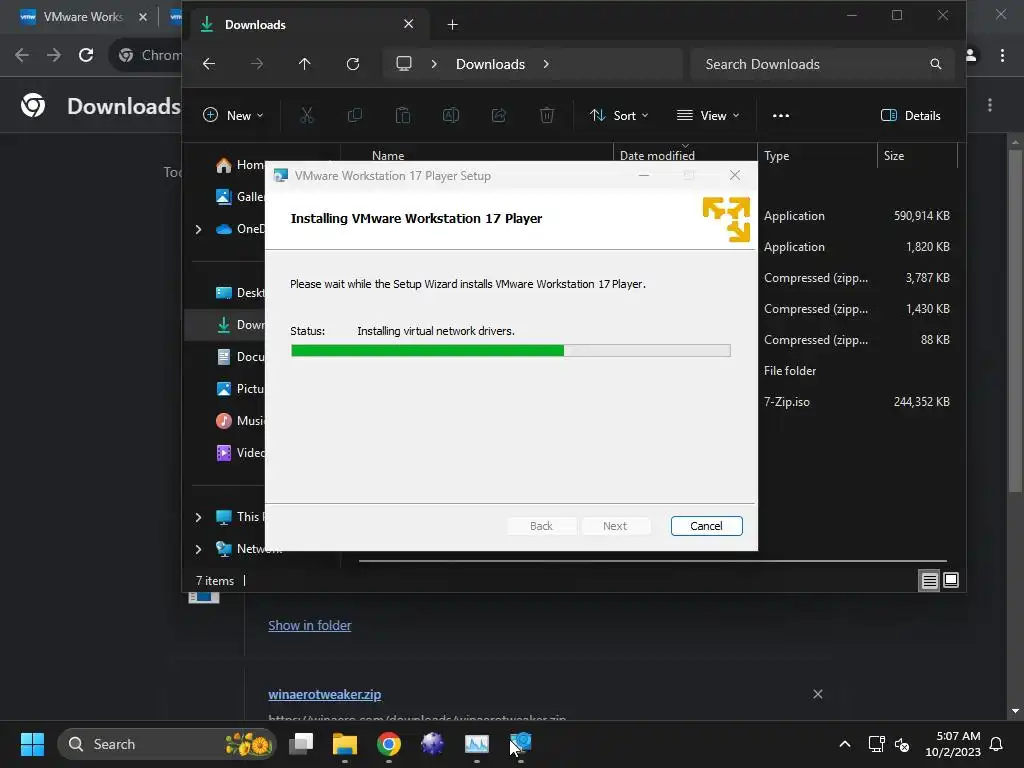The width and height of the screenshot is (1024, 768).
Task: Switch to details list view icon
Action: (x=929, y=580)
